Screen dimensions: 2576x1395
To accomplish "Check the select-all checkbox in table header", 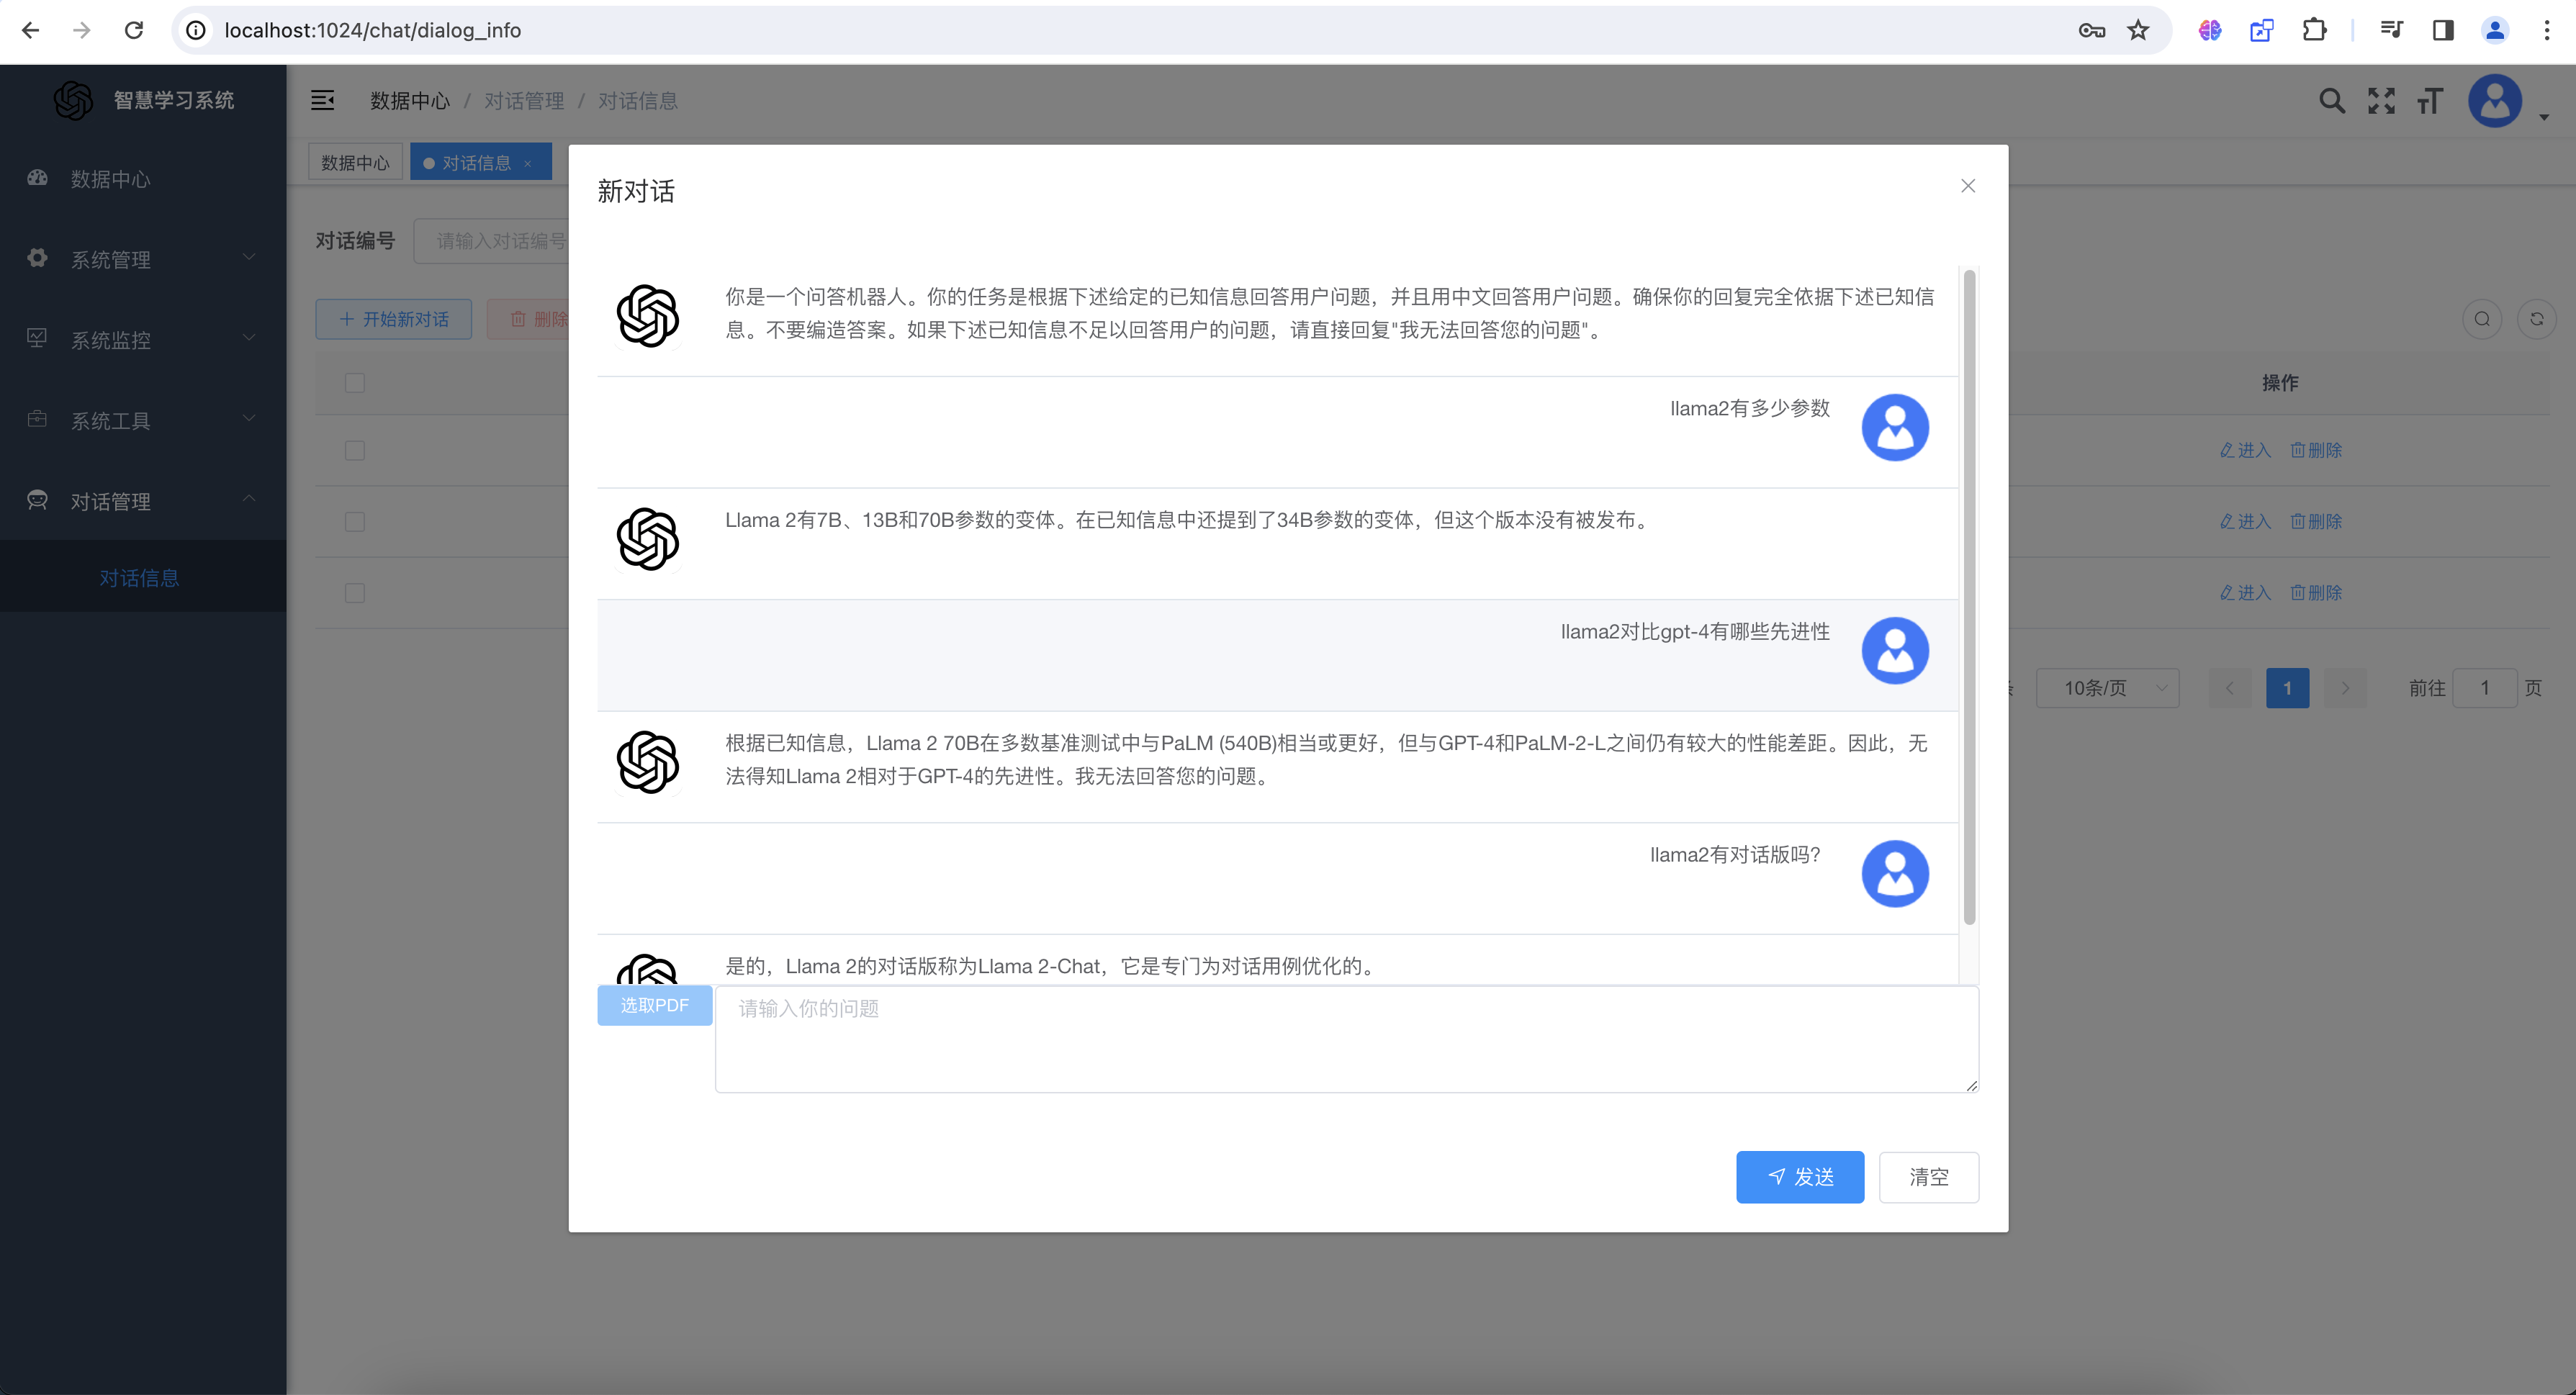I will point(354,383).
